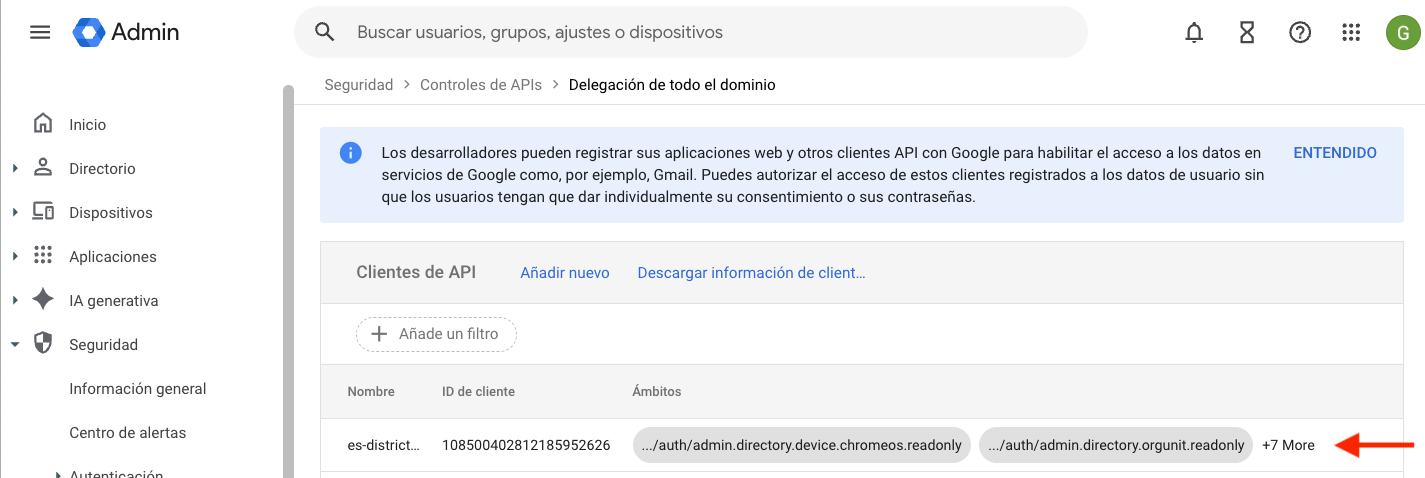Image resolution: width=1425 pixels, height=478 pixels.
Task: Open the notifications bell
Action: click(1194, 32)
